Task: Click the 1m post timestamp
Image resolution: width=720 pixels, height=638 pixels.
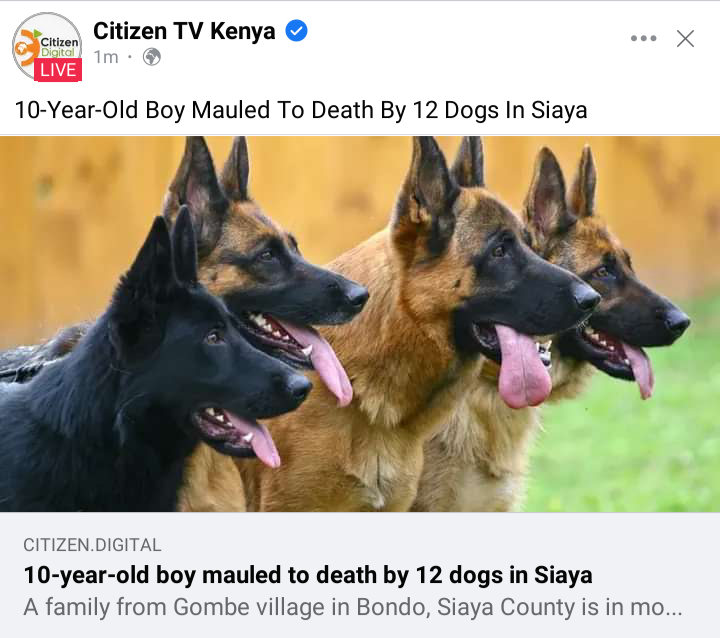Action: (x=106, y=57)
